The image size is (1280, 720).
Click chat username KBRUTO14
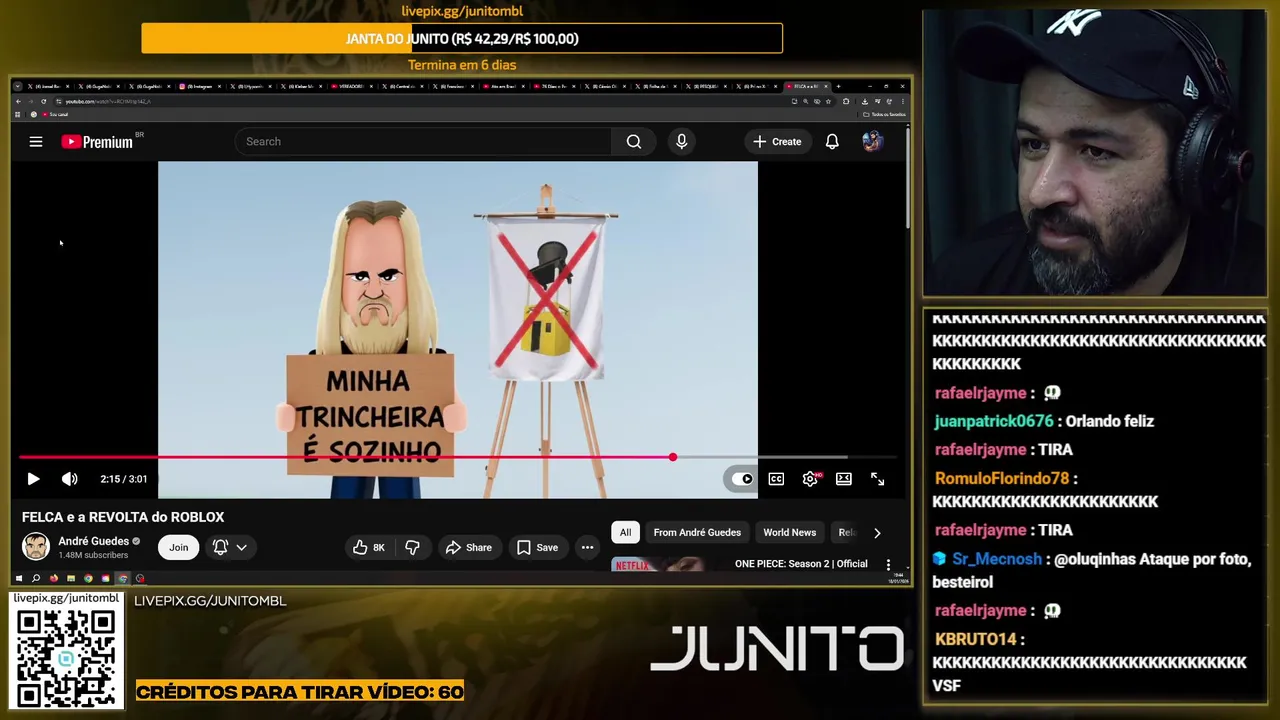tap(975, 639)
